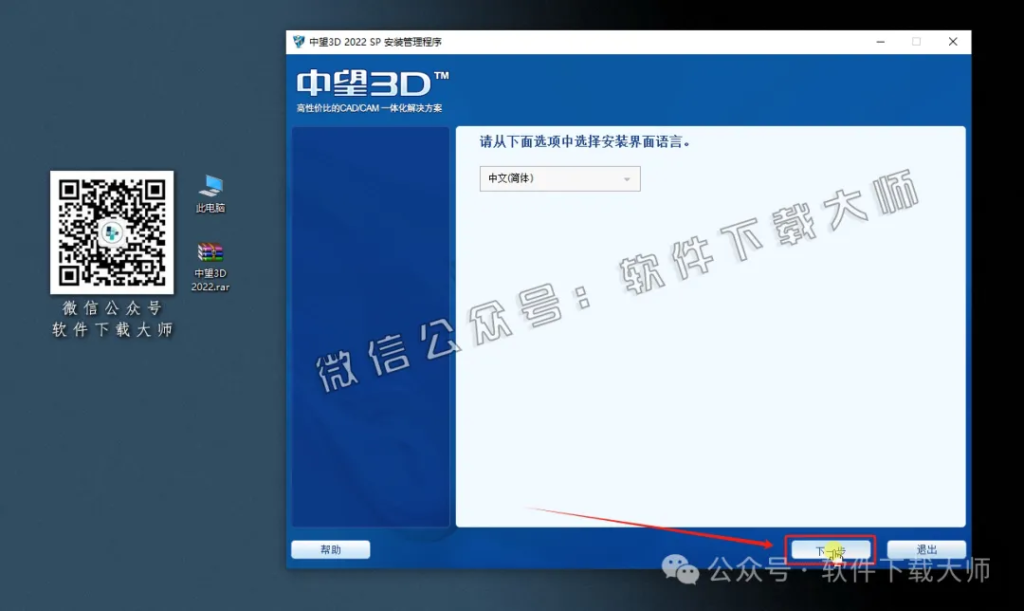1024x611 pixels.
Task: Click the blue monitor icon of 此电脑
Action: pos(210,184)
